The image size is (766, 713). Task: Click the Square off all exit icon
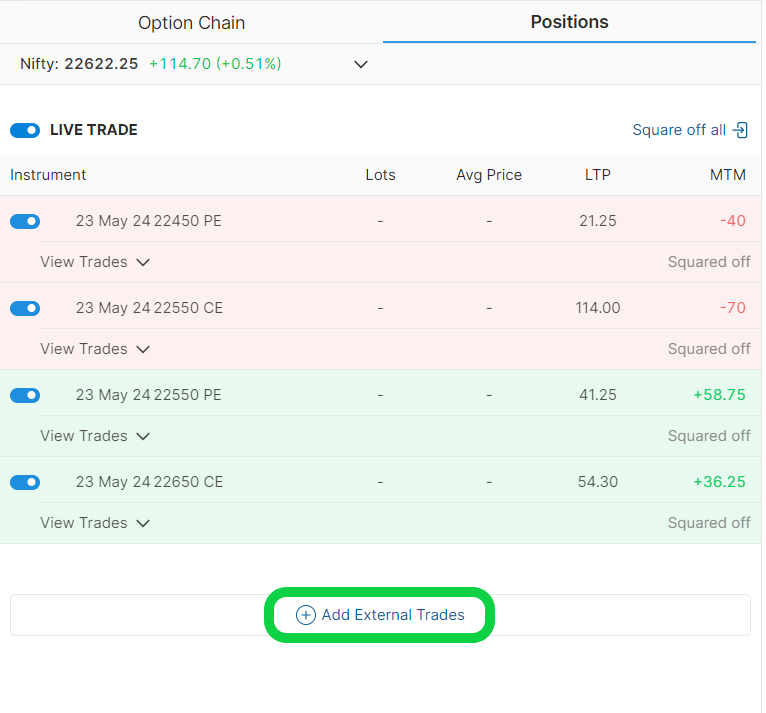click(x=740, y=130)
